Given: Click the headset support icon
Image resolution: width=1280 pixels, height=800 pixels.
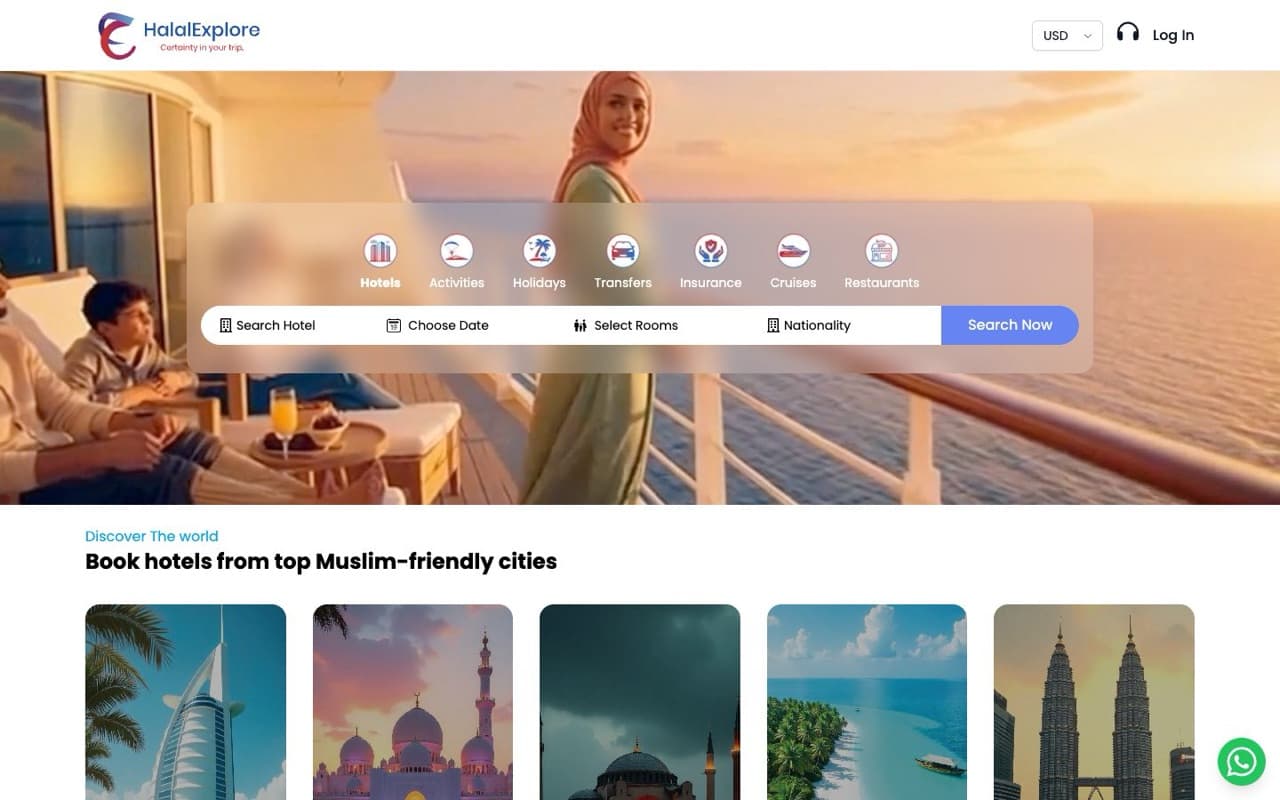Looking at the screenshot, I should pyautogui.click(x=1128, y=33).
